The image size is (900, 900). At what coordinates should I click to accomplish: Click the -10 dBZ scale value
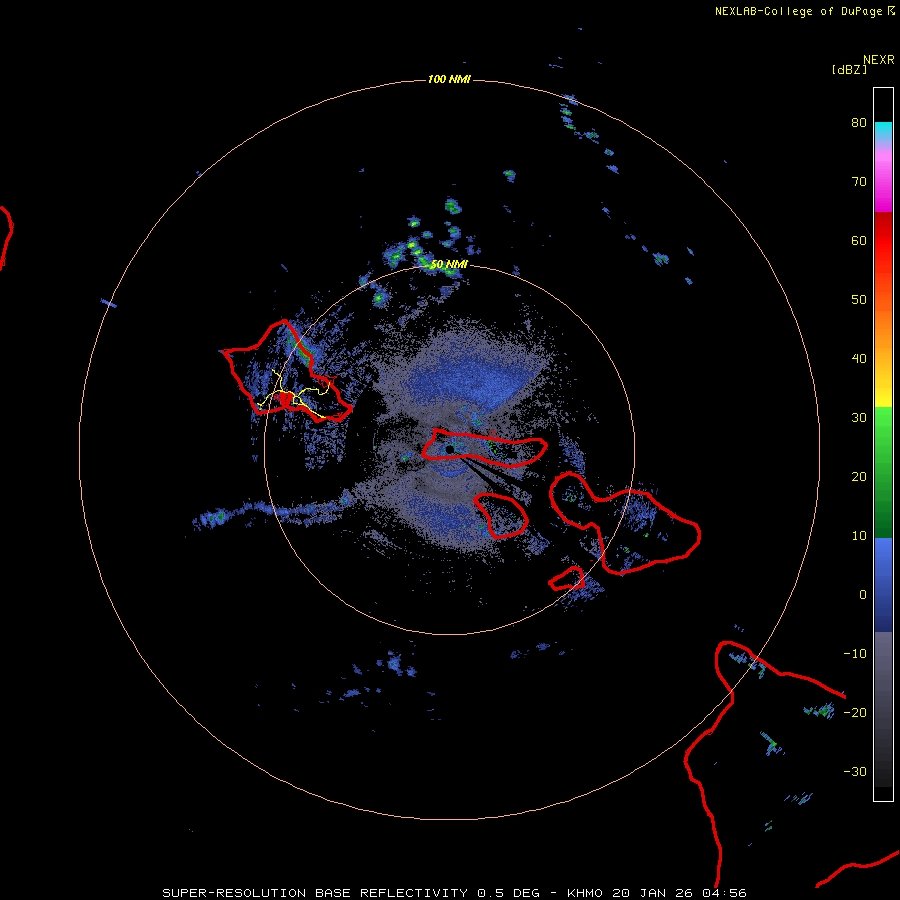(855, 654)
